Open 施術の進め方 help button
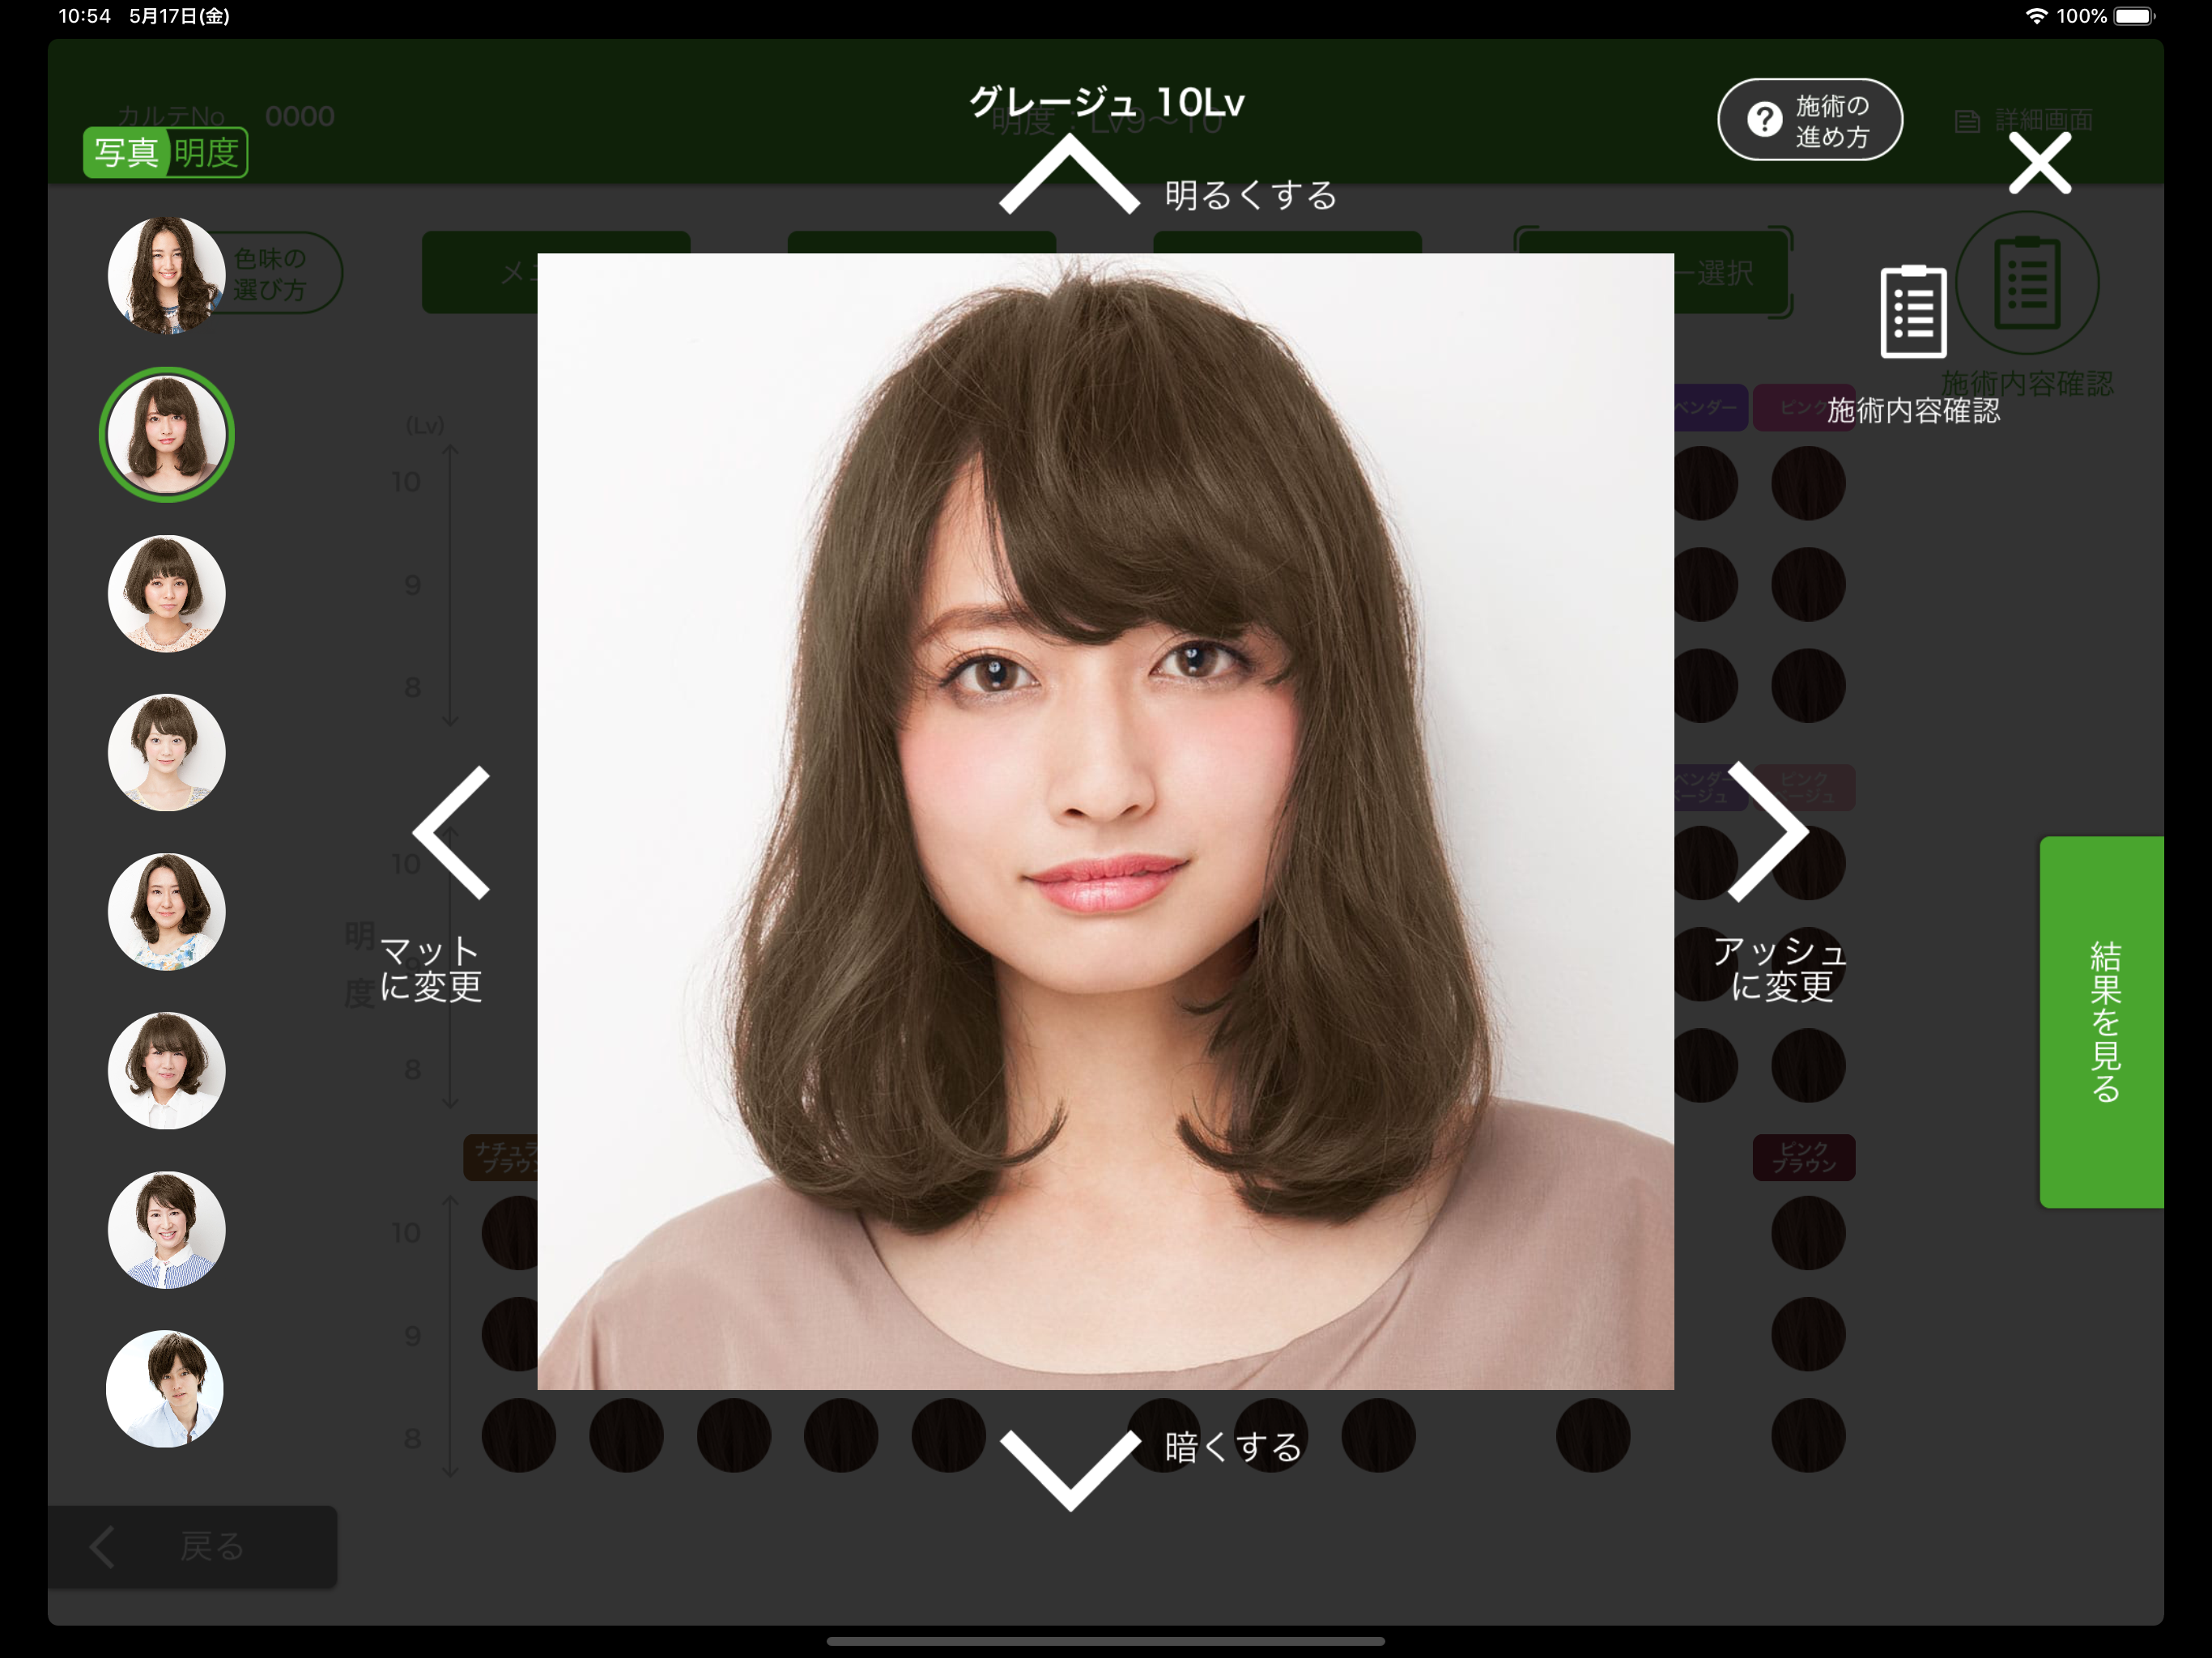The width and height of the screenshot is (2212, 1658). 1809,120
